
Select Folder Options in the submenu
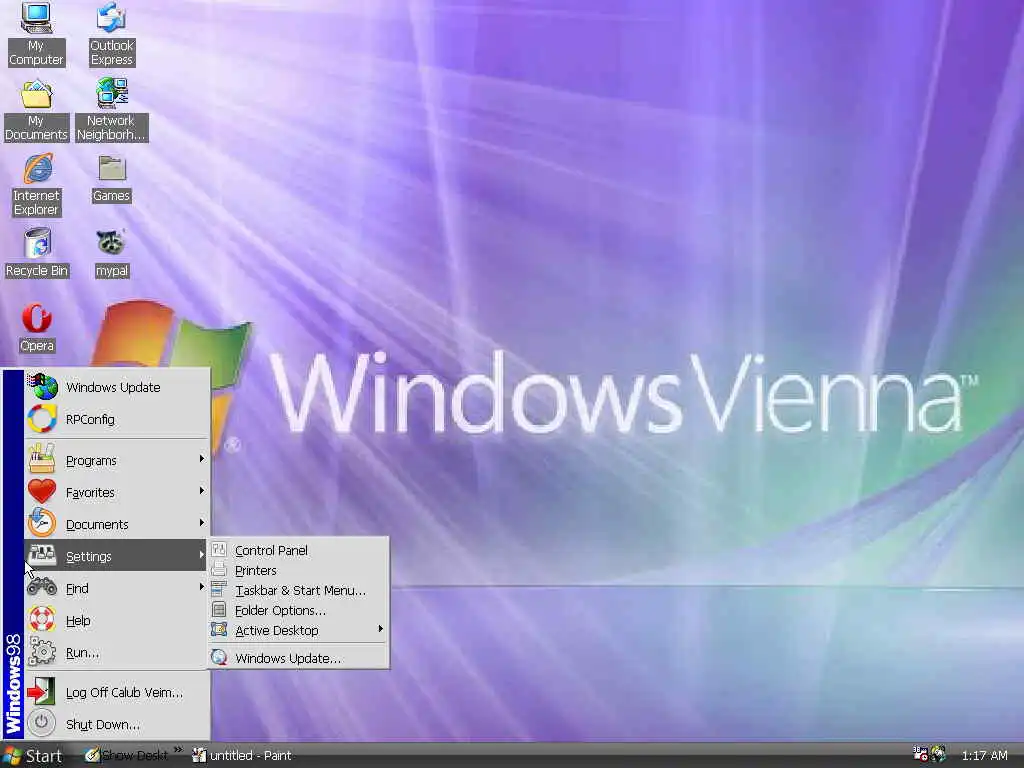pyautogui.click(x=299, y=611)
